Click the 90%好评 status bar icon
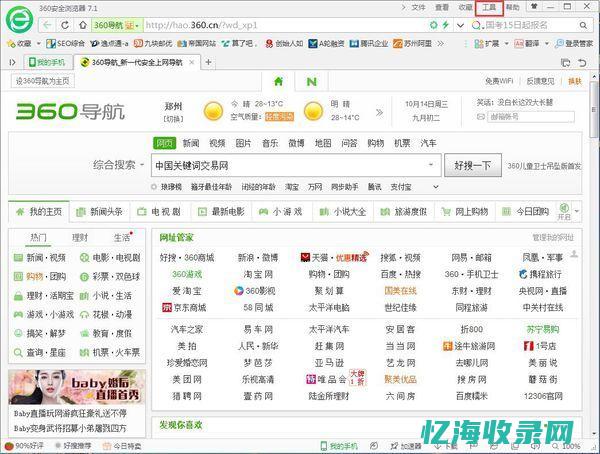600x454 pixels. point(24,446)
